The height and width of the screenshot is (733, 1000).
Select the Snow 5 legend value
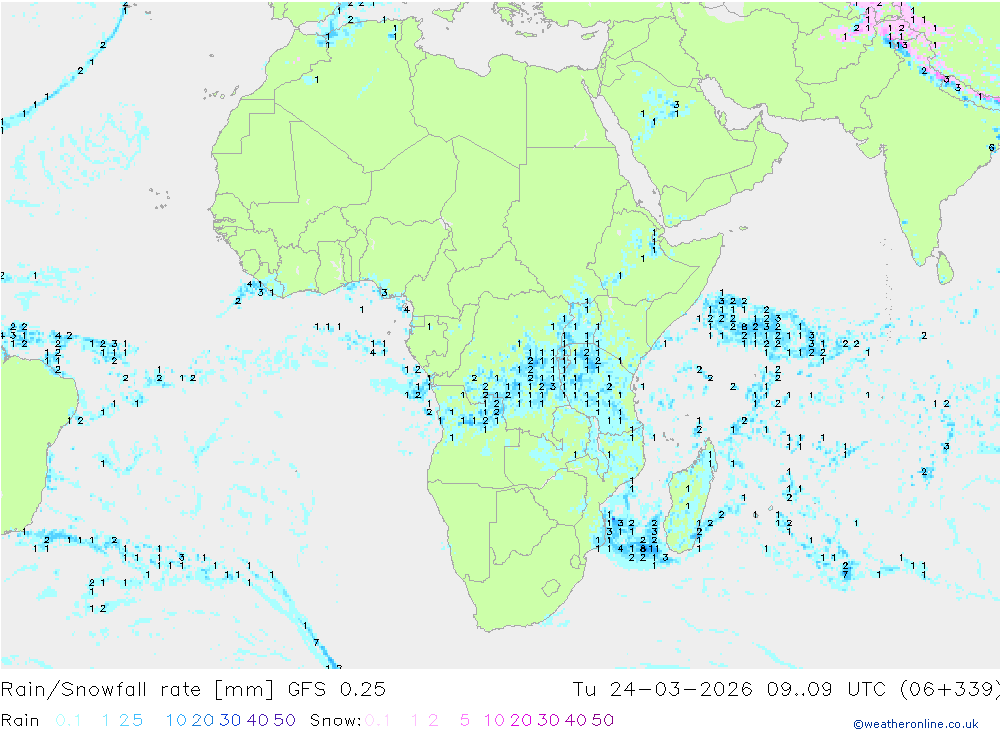point(465,720)
